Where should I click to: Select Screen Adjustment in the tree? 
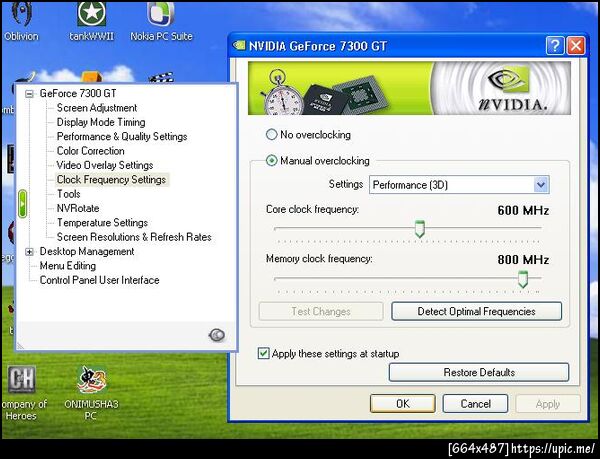click(x=97, y=108)
